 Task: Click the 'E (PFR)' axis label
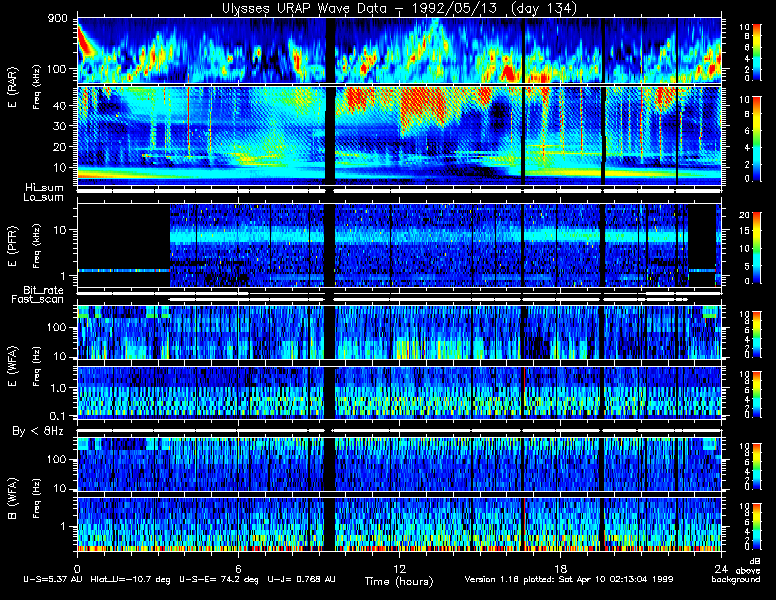tap(12, 246)
